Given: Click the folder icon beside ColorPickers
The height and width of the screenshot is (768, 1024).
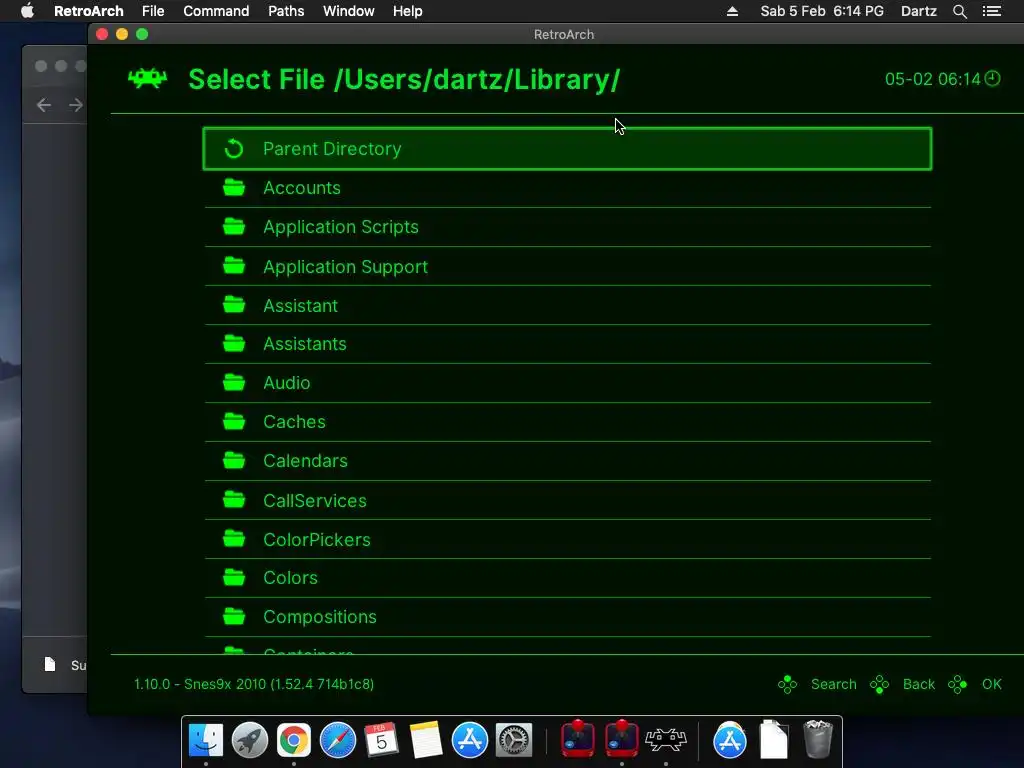Looking at the screenshot, I should point(234,539).
